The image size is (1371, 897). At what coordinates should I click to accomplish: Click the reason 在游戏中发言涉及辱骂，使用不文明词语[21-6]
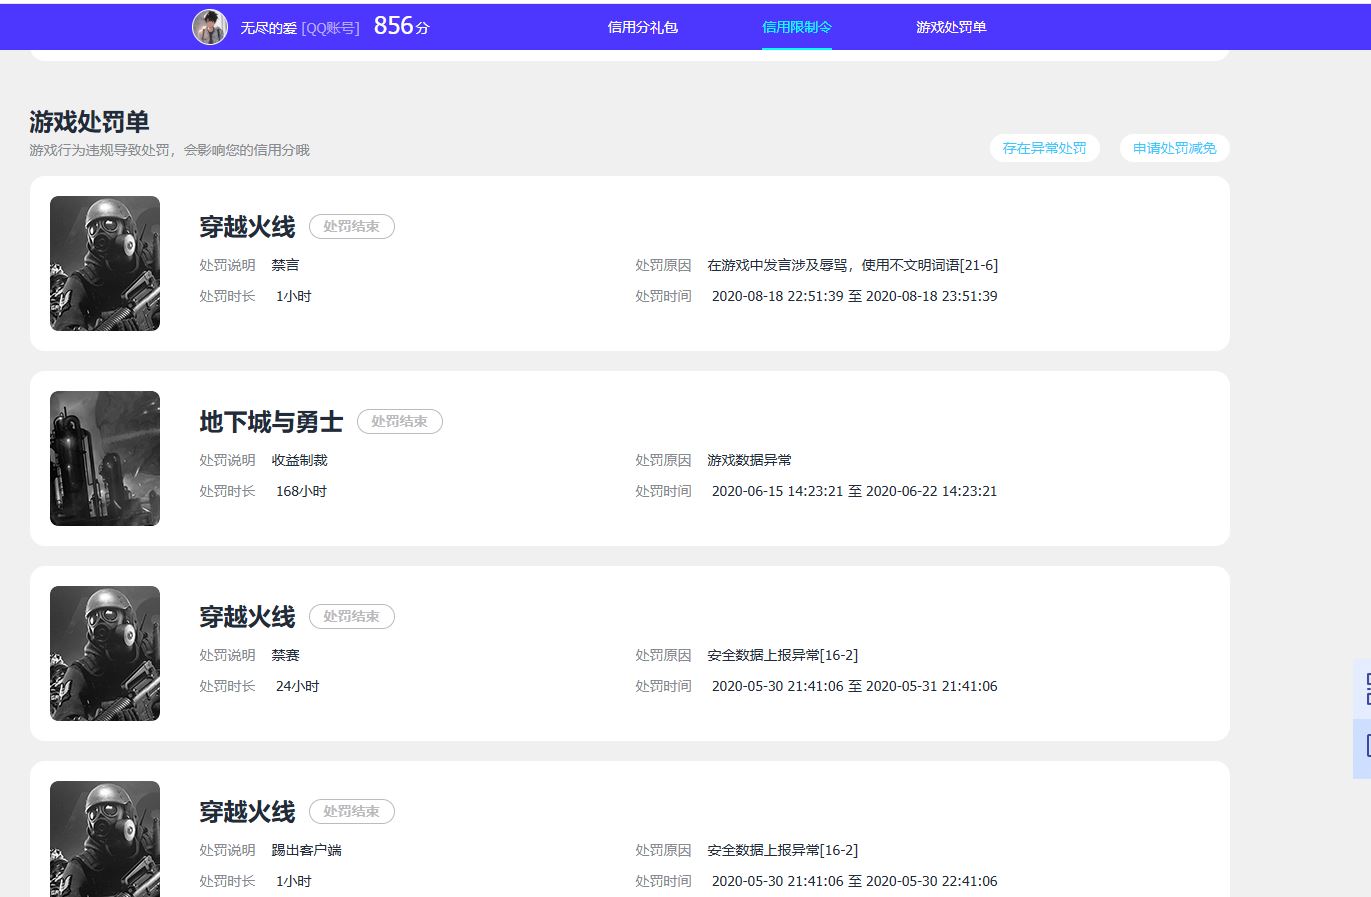click(x=852, y=265)
